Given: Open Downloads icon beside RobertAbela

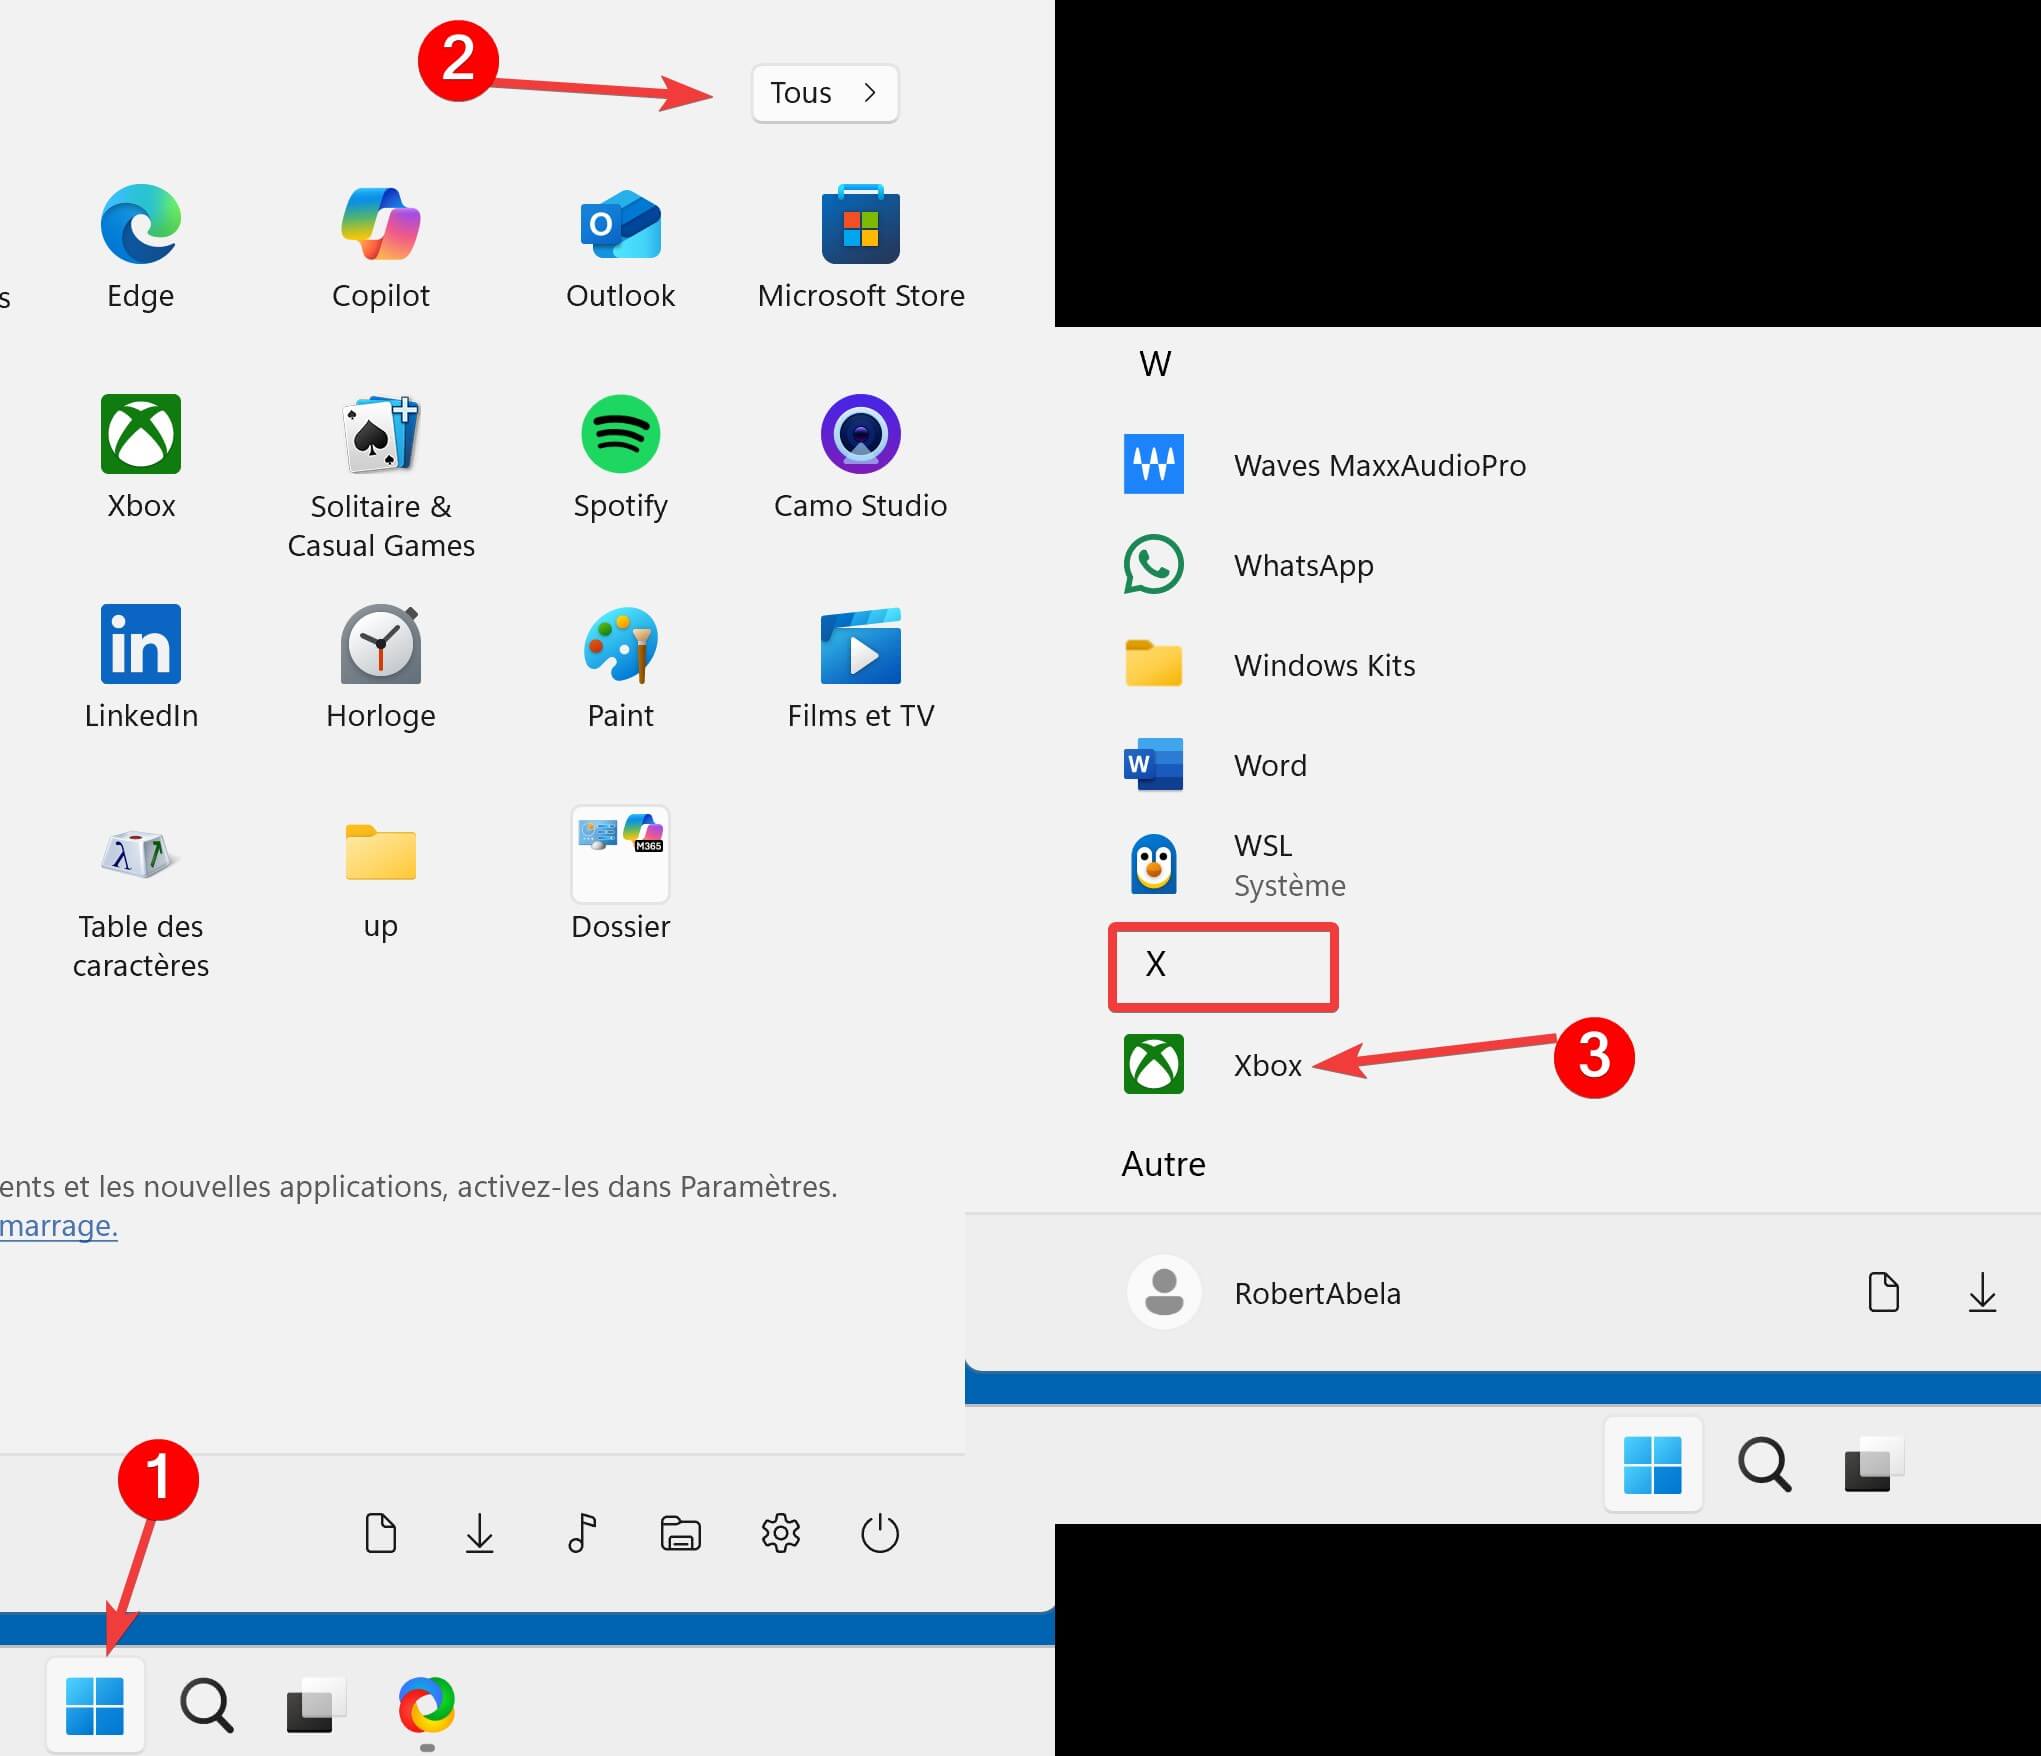Looking at the screenshot, I should 1982,1292.
